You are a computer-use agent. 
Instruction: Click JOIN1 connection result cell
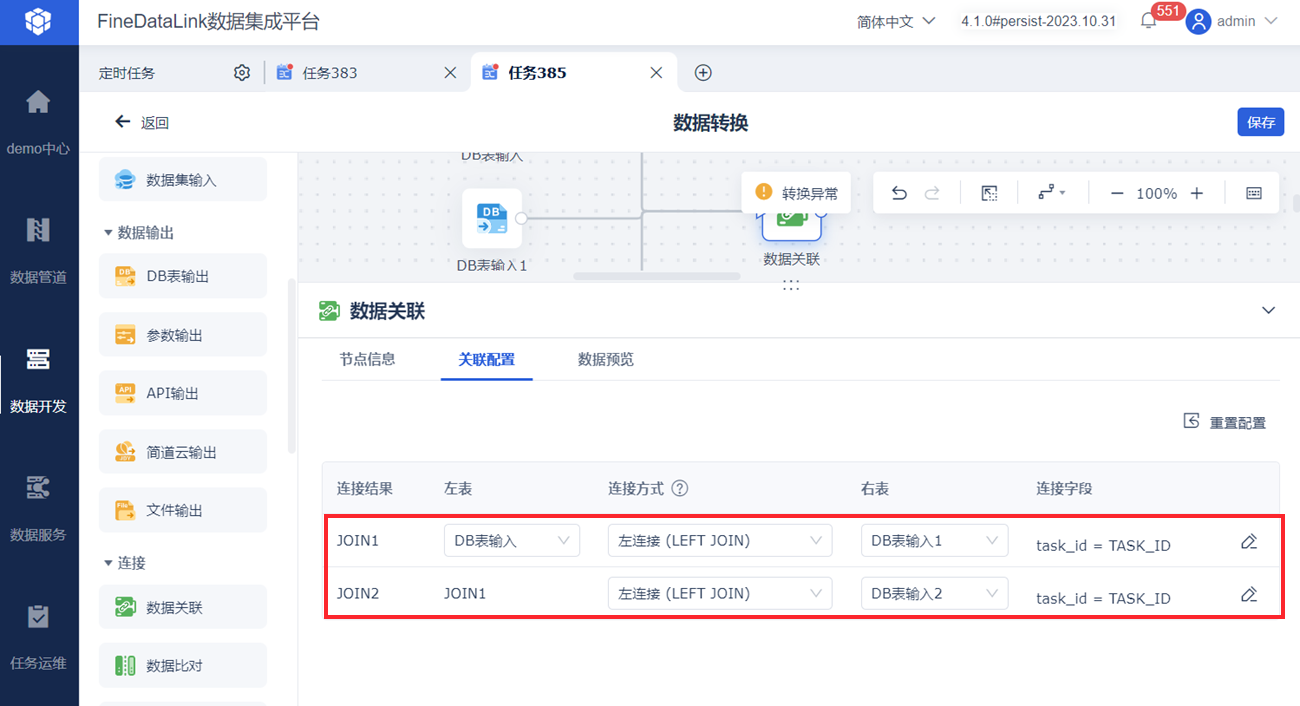click(358, 541)
